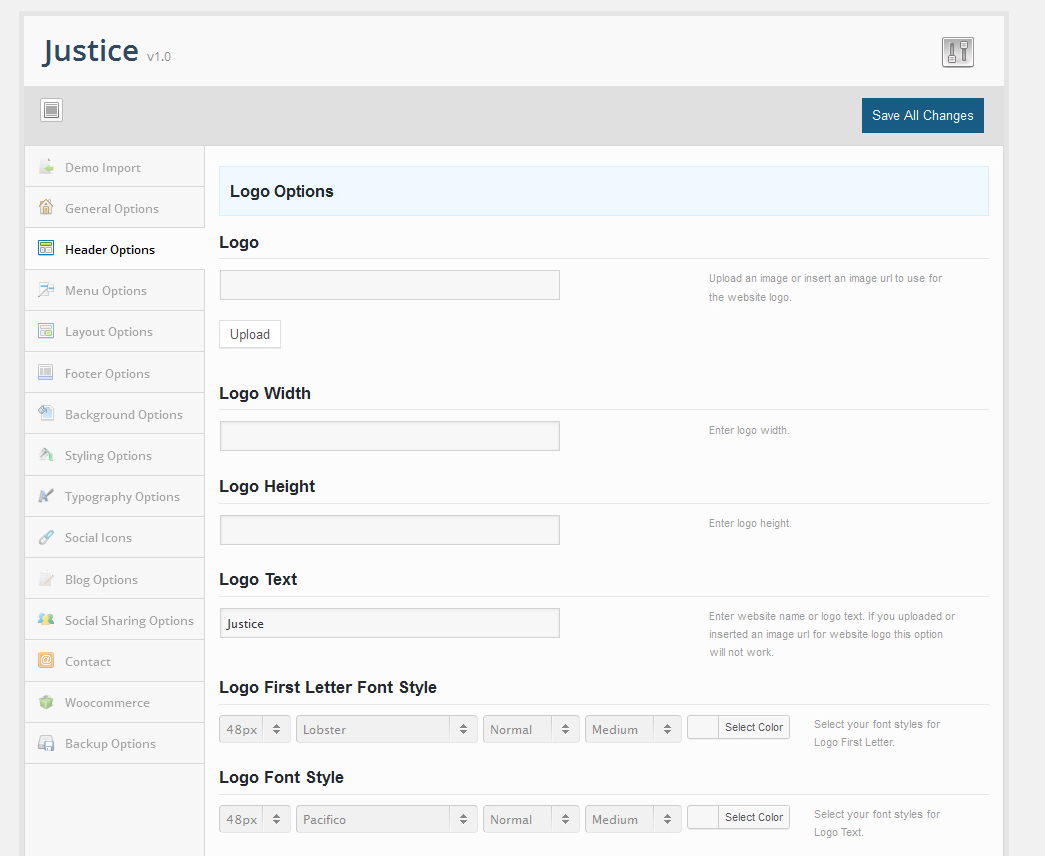Click the Woocommerce box icon
The image size is (1045, 856).
[46, 702]
